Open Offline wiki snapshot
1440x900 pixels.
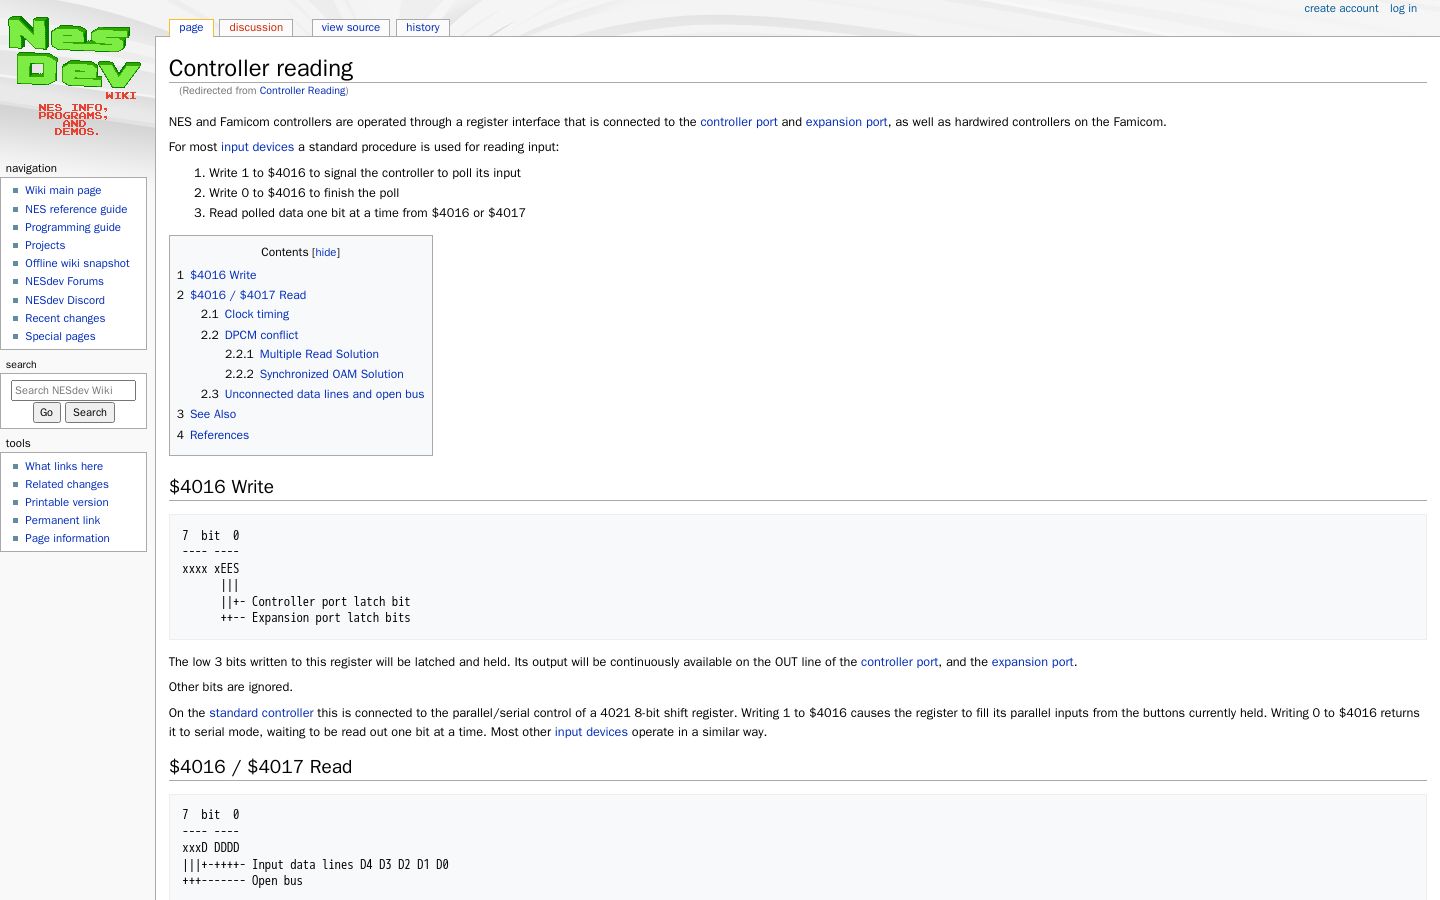pos(77,263)
